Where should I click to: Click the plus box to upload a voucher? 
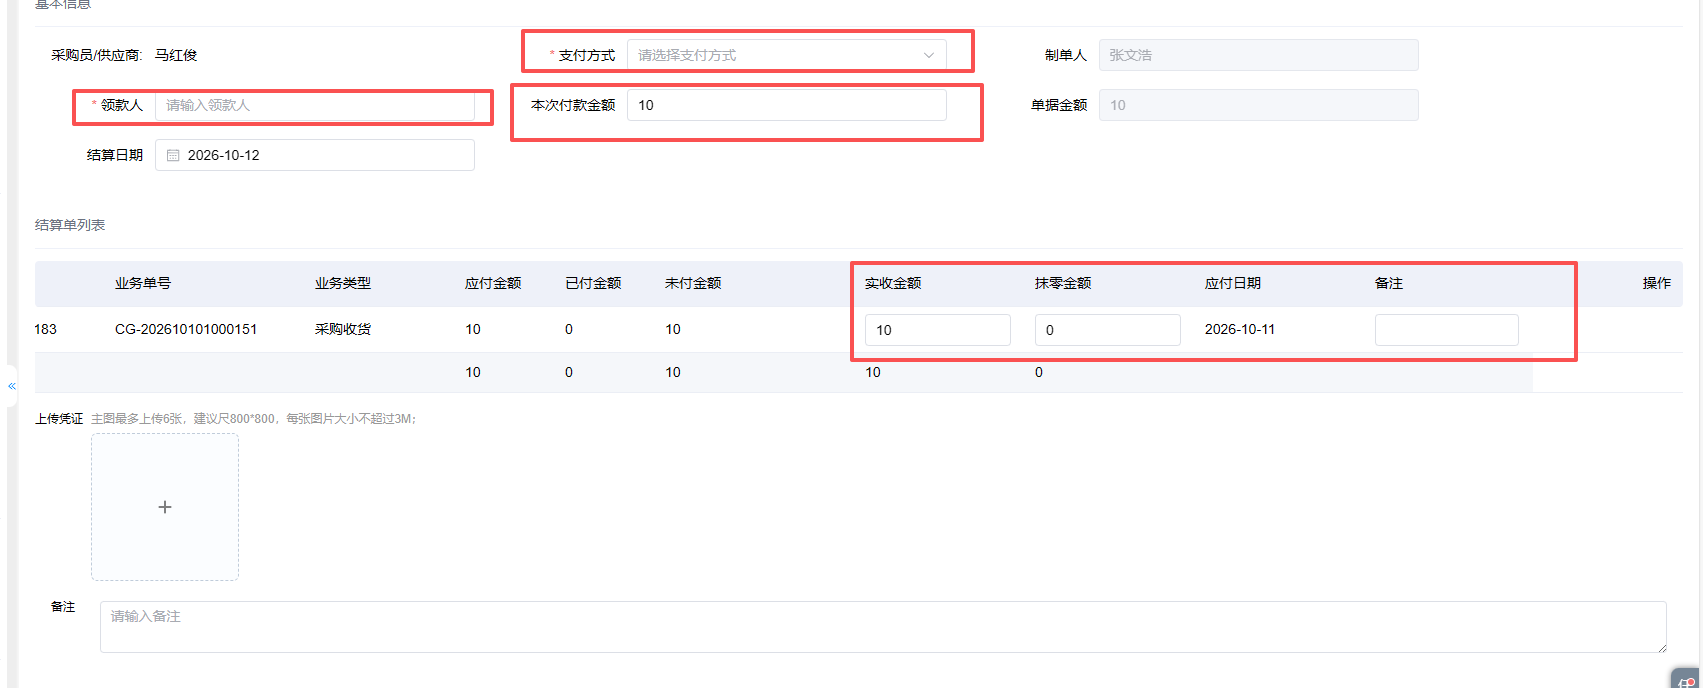pyautogui.click(x=165, y=507)
